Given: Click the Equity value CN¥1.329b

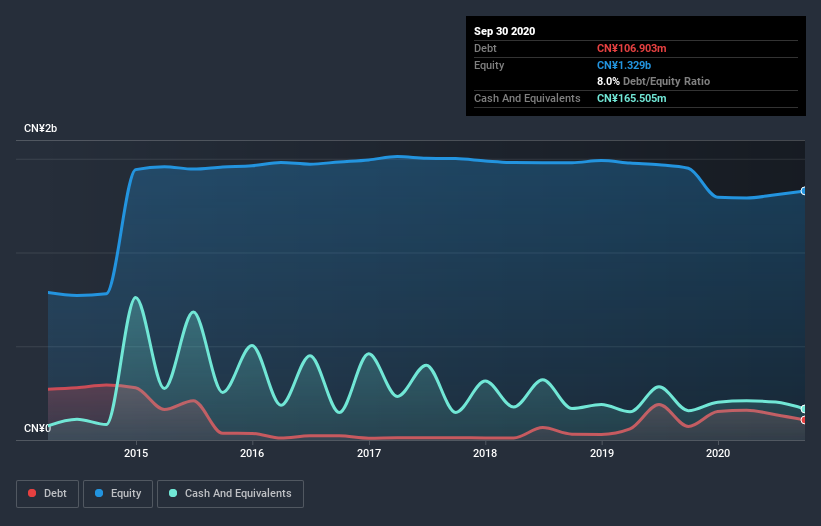Looking at the screenshot, I should pos(624,65).
